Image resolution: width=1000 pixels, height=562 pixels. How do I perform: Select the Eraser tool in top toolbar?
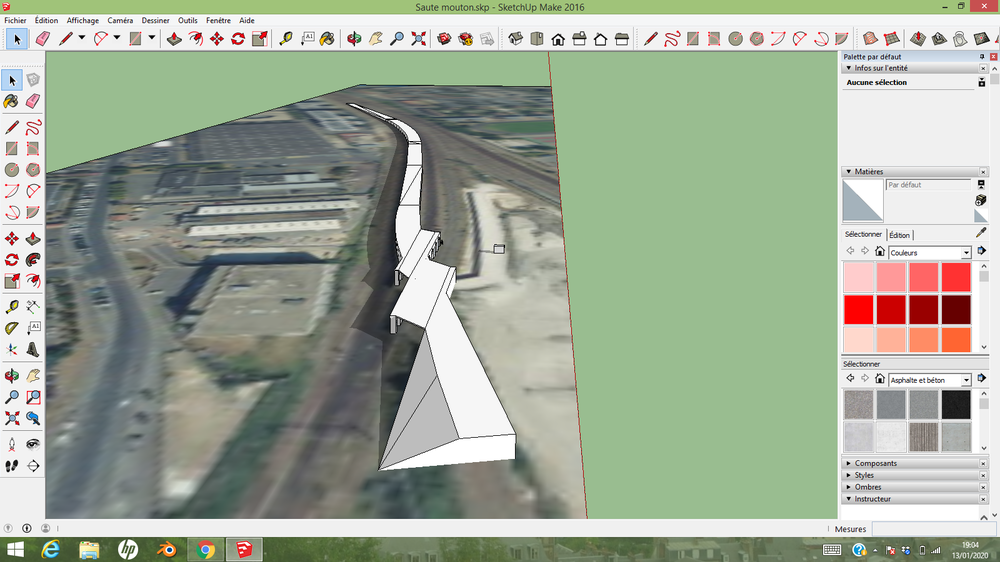pos(43,39)
